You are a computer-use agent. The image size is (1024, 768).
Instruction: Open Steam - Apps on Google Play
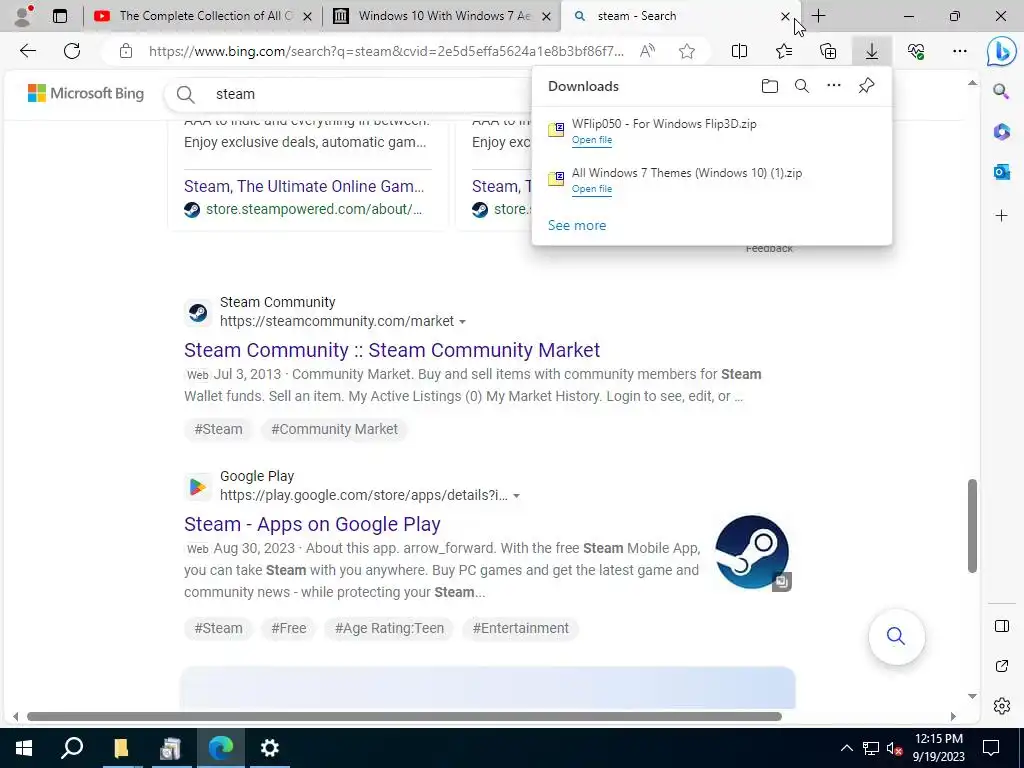tap(312, 524)
